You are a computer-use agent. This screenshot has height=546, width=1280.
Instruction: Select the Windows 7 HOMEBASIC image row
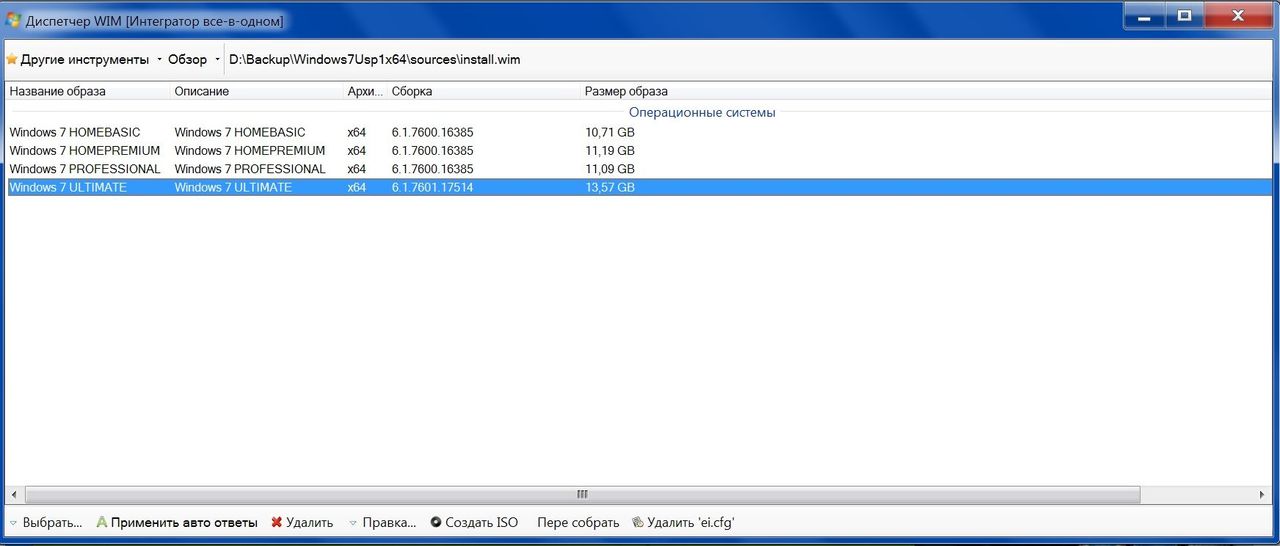click(x=75, y=132)
